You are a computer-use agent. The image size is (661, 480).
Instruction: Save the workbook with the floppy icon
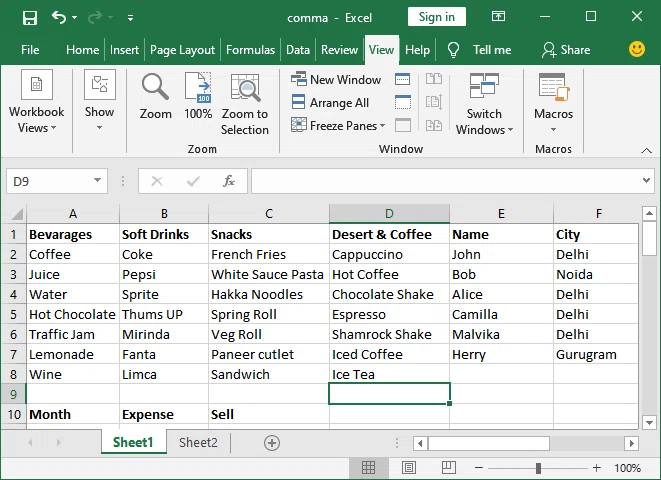click(30, 18)
